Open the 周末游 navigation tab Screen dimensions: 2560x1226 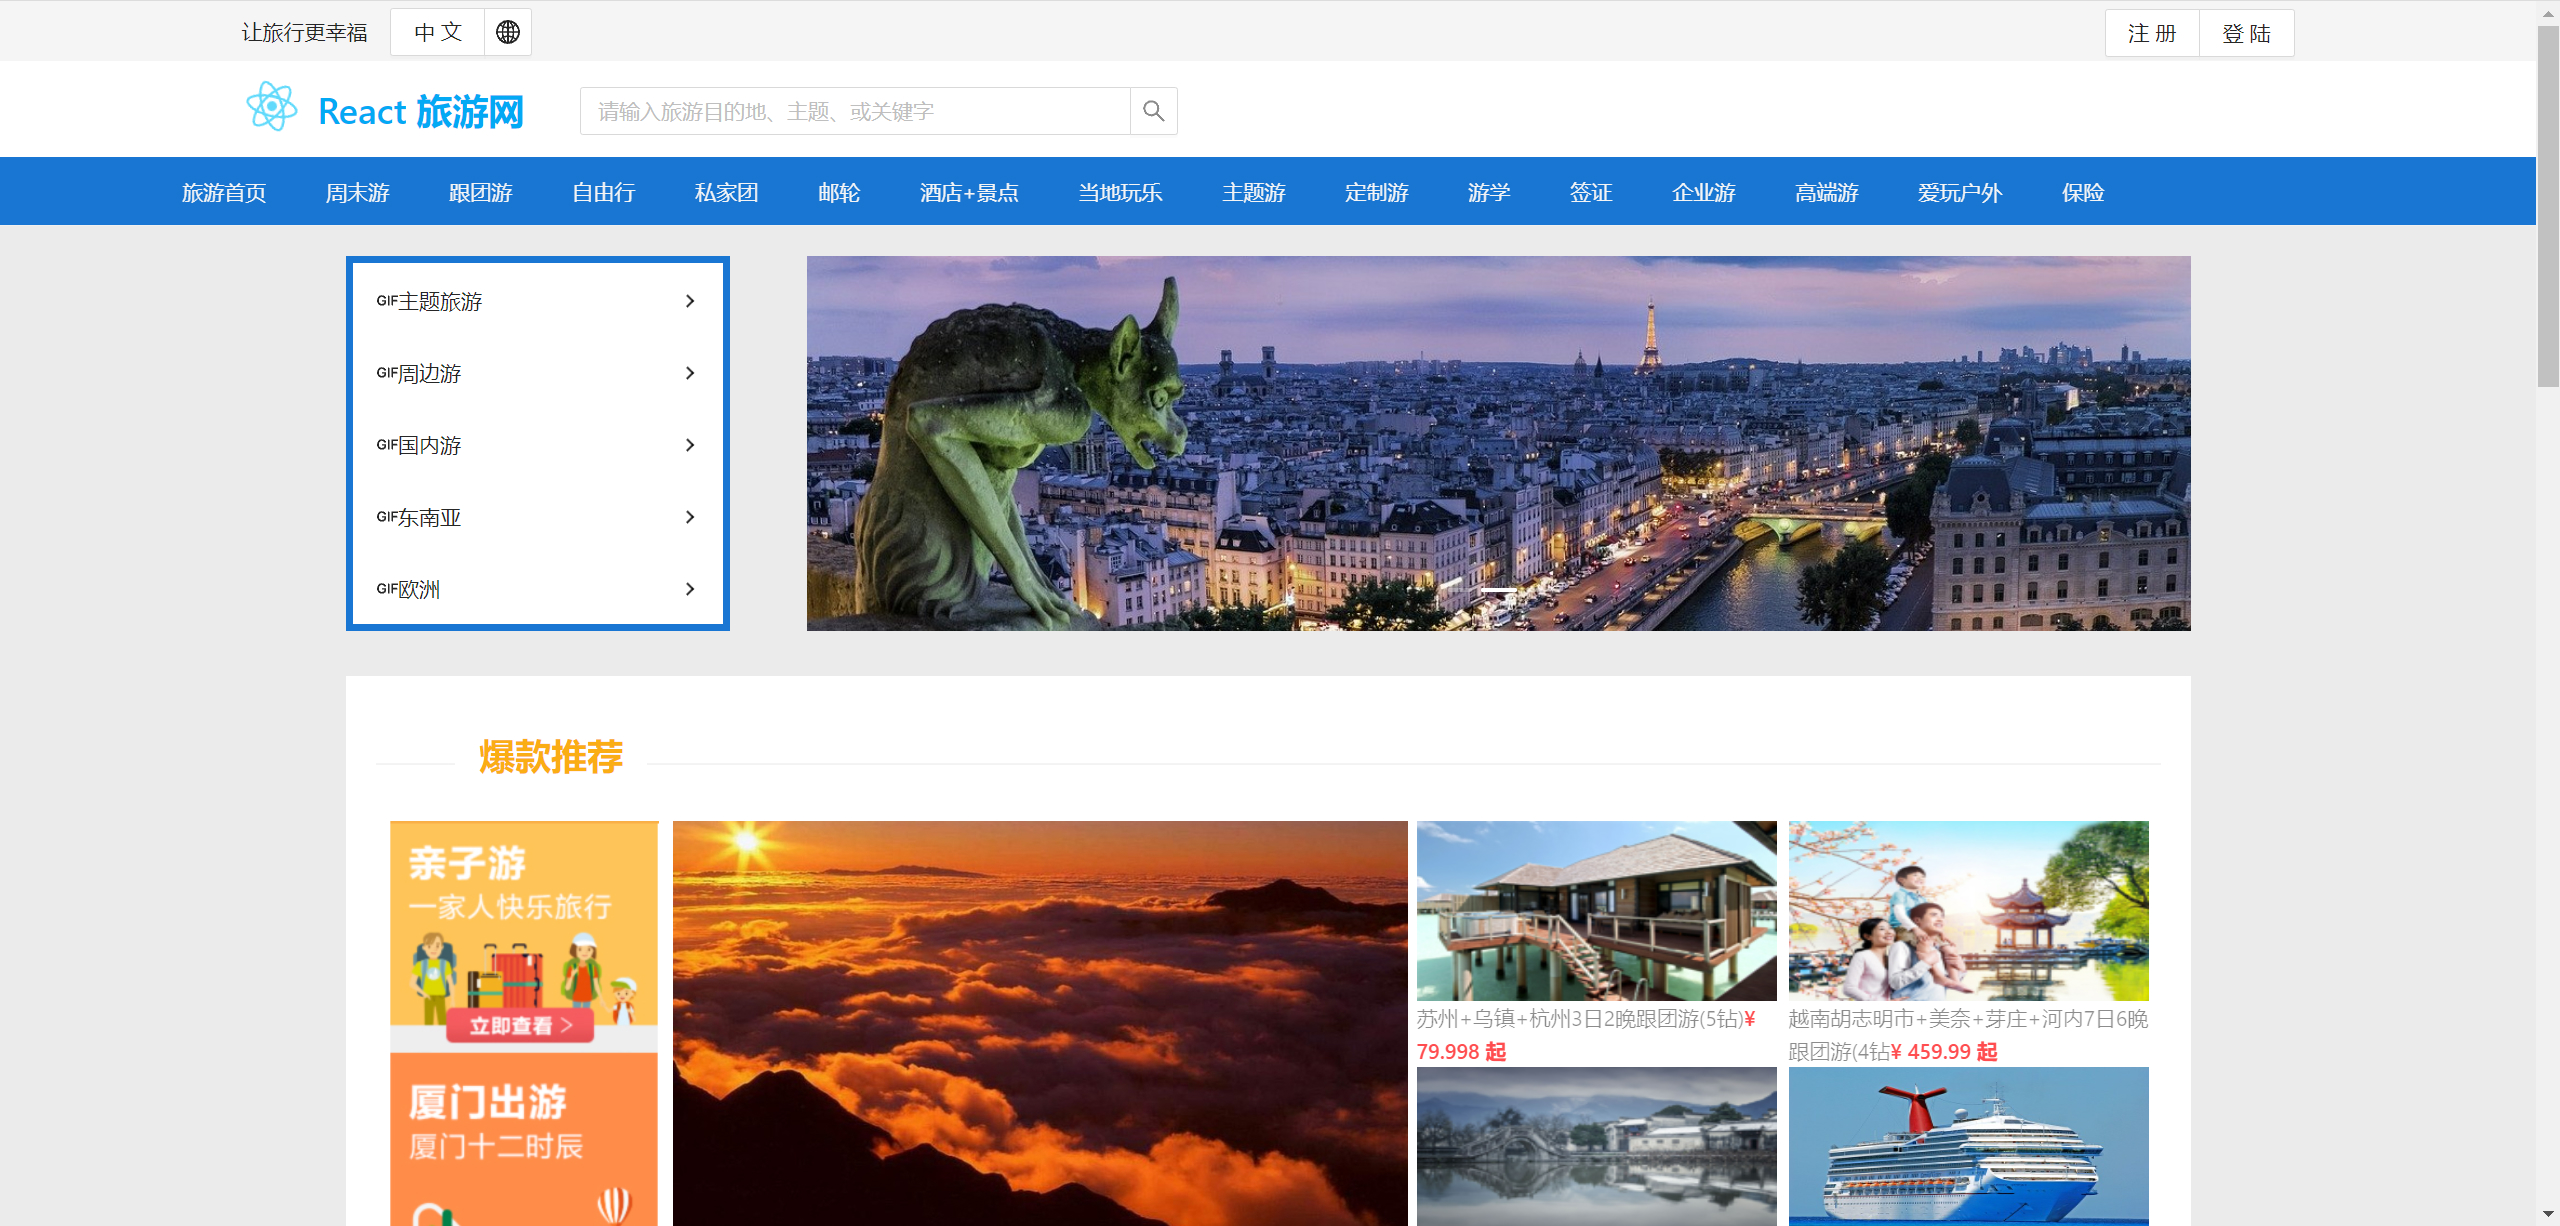357,192
